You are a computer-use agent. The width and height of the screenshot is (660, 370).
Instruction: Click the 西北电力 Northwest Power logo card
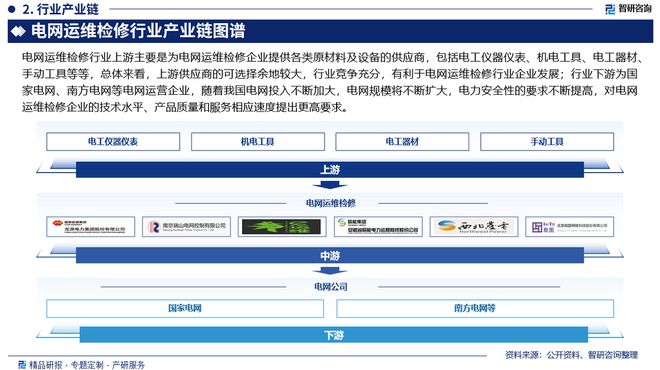[474, 227]
